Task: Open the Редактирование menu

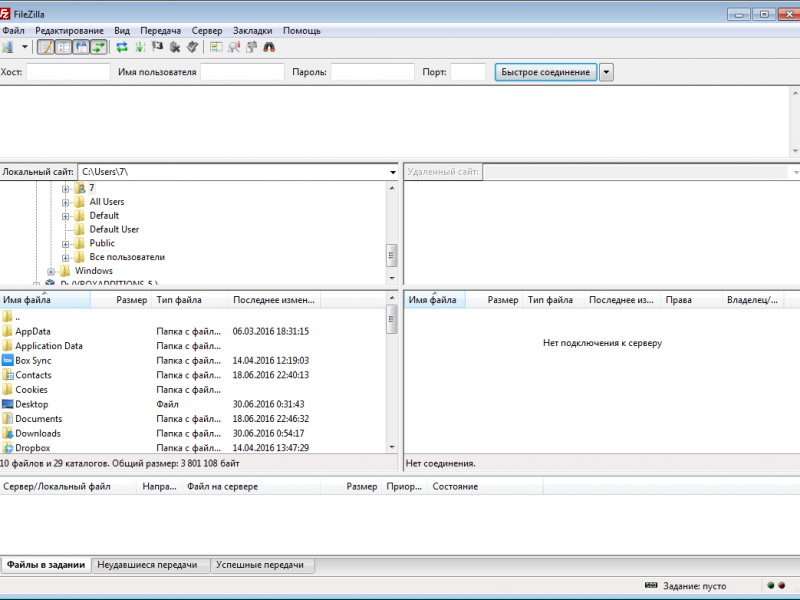Action: pyautogui.click(x=69, y=31)
